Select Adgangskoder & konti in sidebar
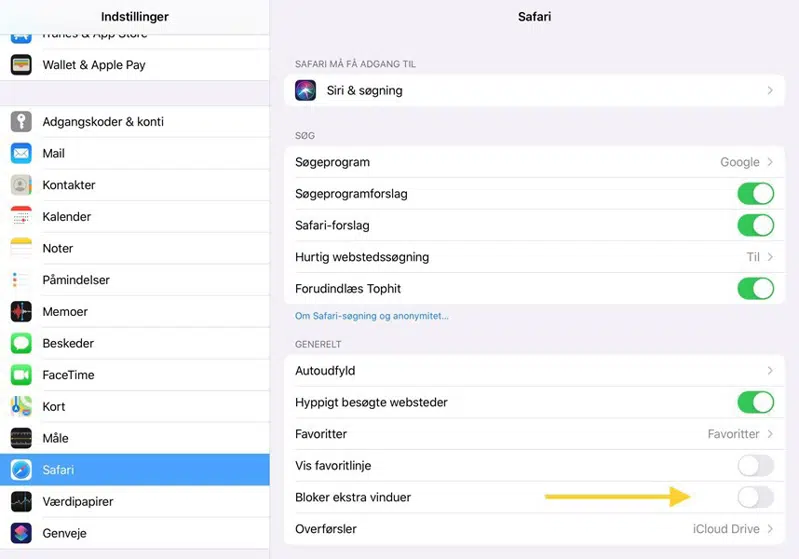The width and height of the screenshot is (799, 559). pos(103,122)
